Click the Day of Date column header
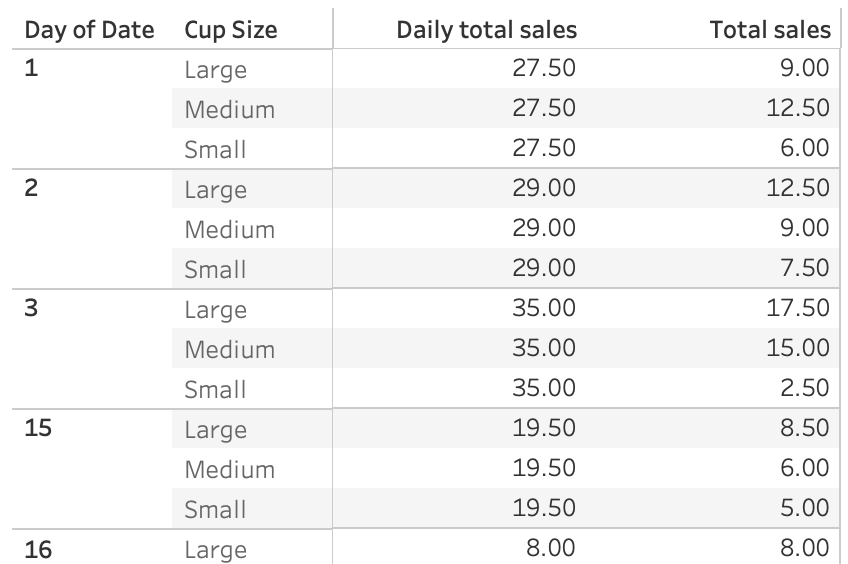848x564 pixels. click(89, 30)
